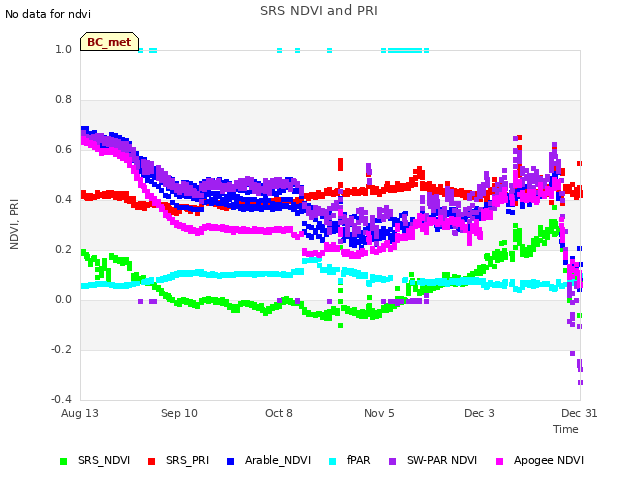Click the red SRS_PRI legend swatch

pos(151,461)
